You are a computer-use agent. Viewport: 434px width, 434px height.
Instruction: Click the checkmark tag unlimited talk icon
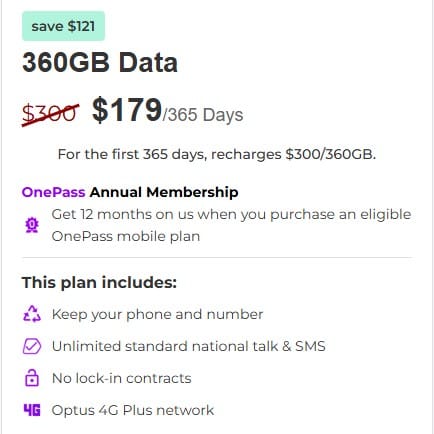coord(32,346)
